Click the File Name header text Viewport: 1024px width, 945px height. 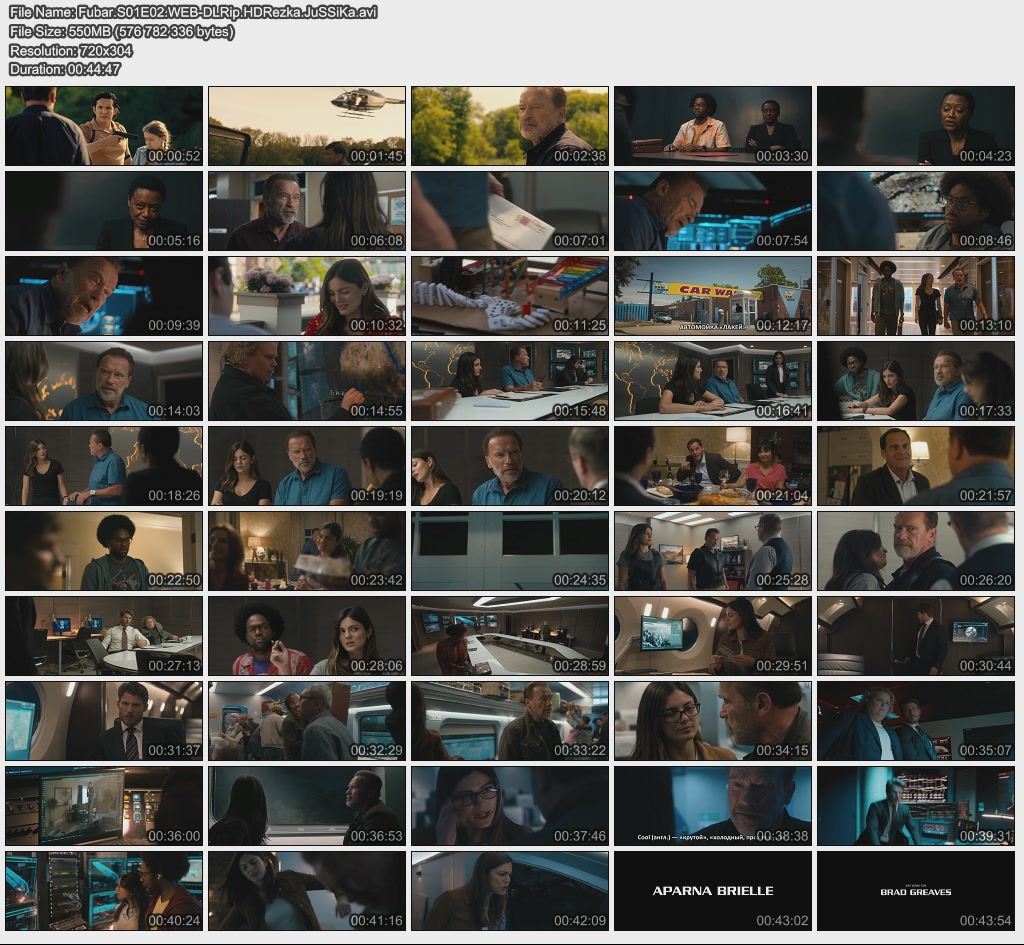click(193, 12)
